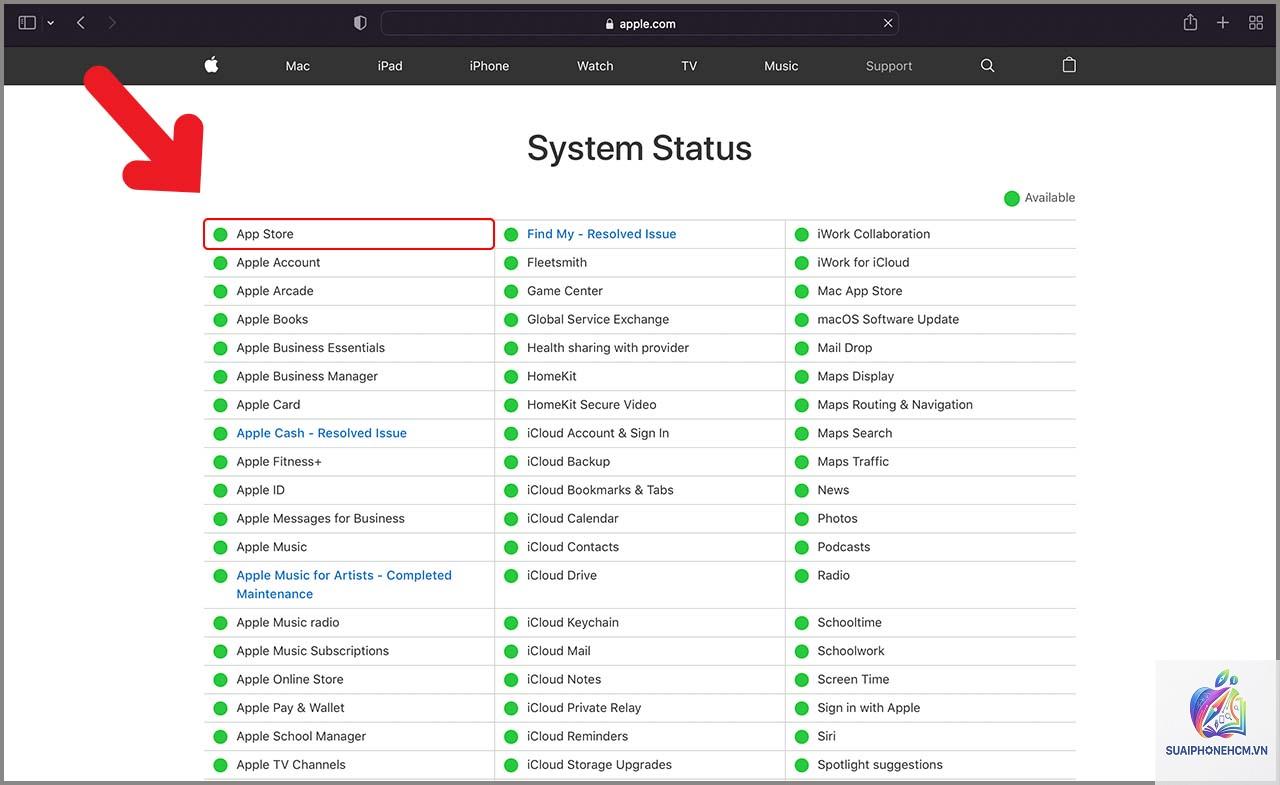Image resolution: width=1280 pixels, height=785 pixels.
Task: Click the iCloud Drive entry
Action: coord(562,575)
